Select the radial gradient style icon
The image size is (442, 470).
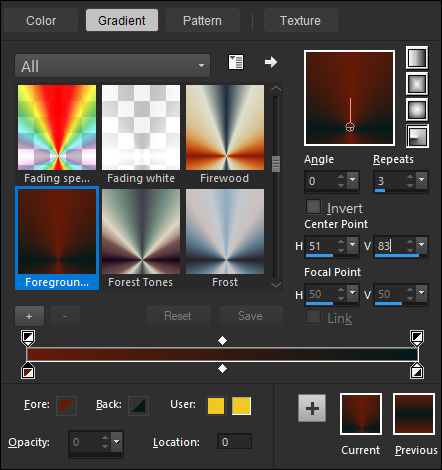click(417, 136)
